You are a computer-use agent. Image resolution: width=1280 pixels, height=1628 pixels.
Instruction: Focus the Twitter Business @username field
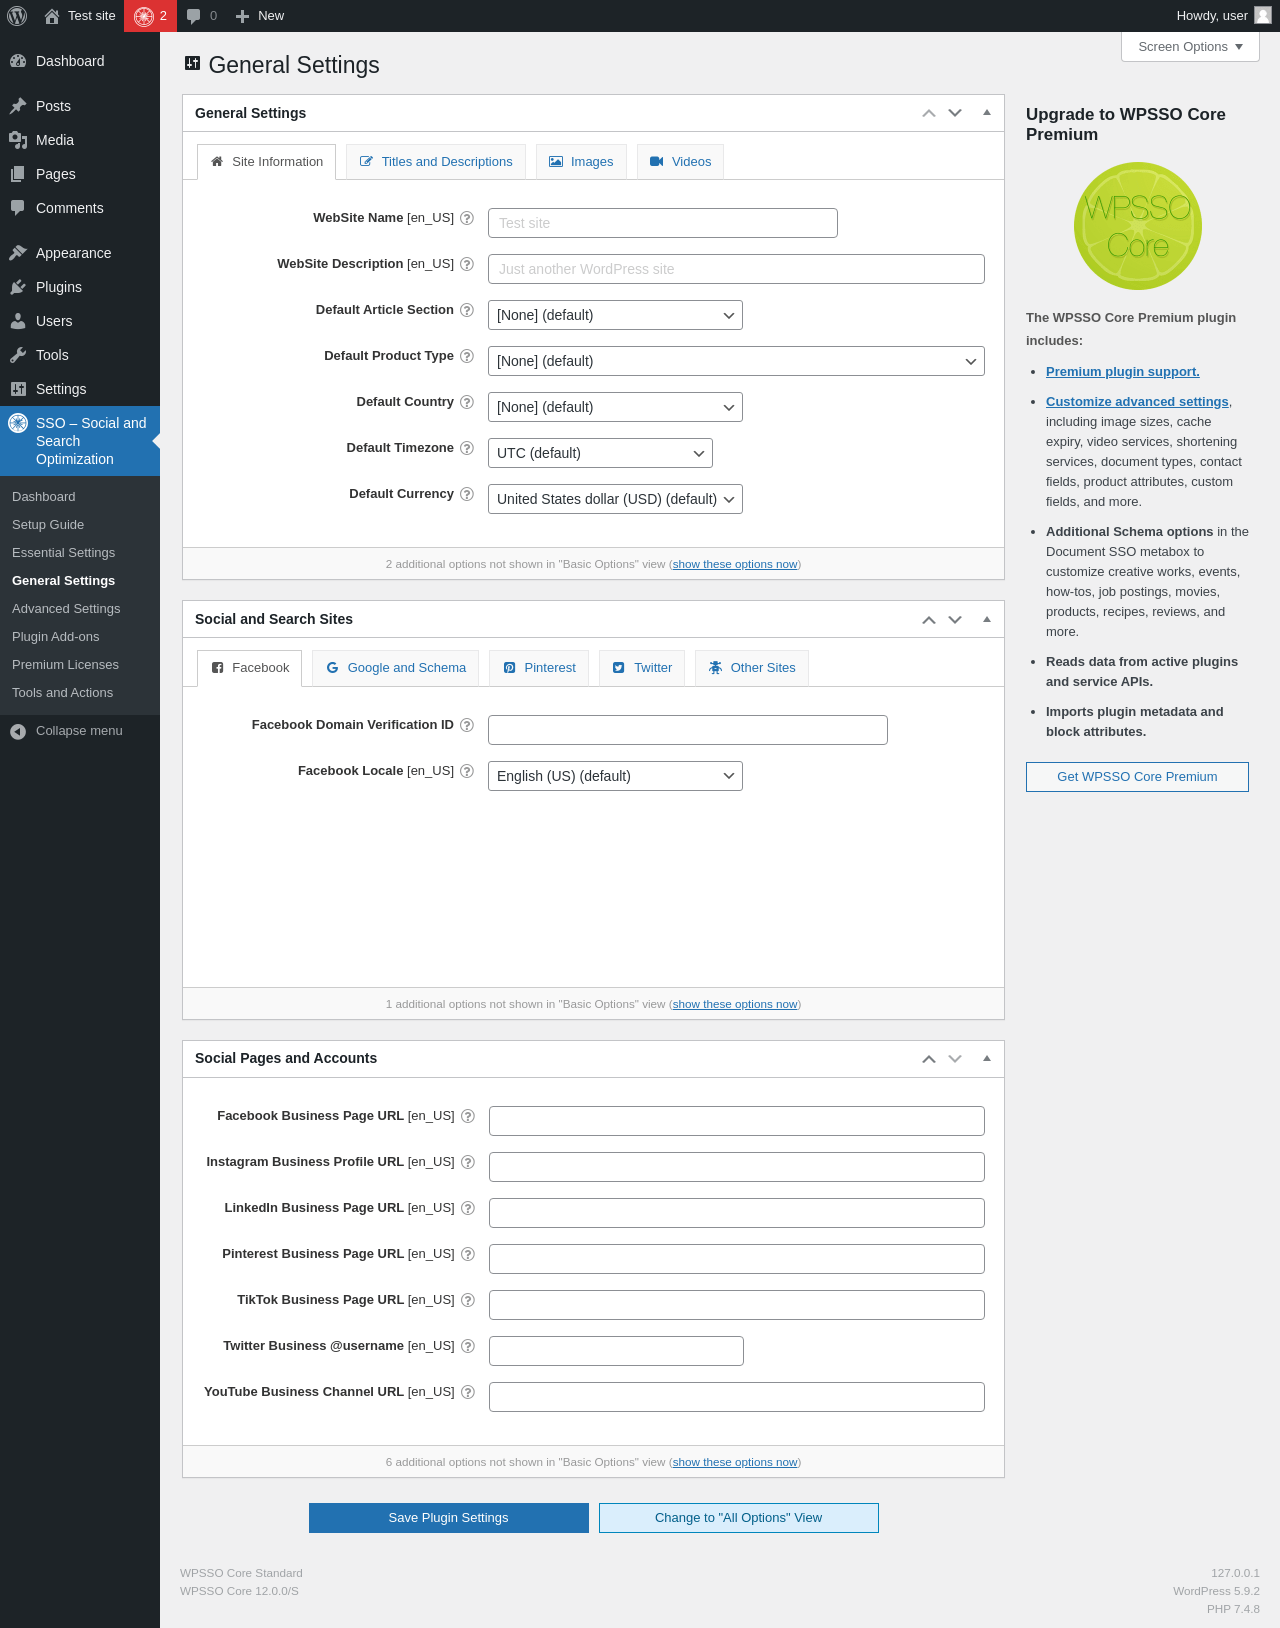[616, 1351]
